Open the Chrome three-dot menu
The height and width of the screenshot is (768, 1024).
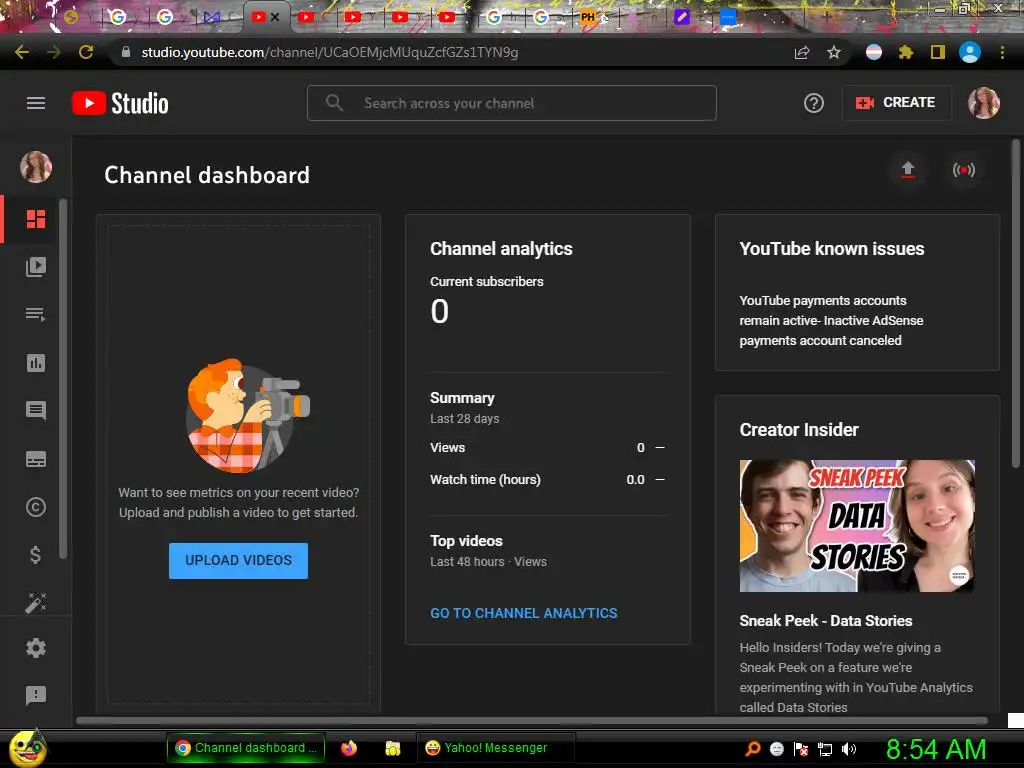click(1002, 52)
